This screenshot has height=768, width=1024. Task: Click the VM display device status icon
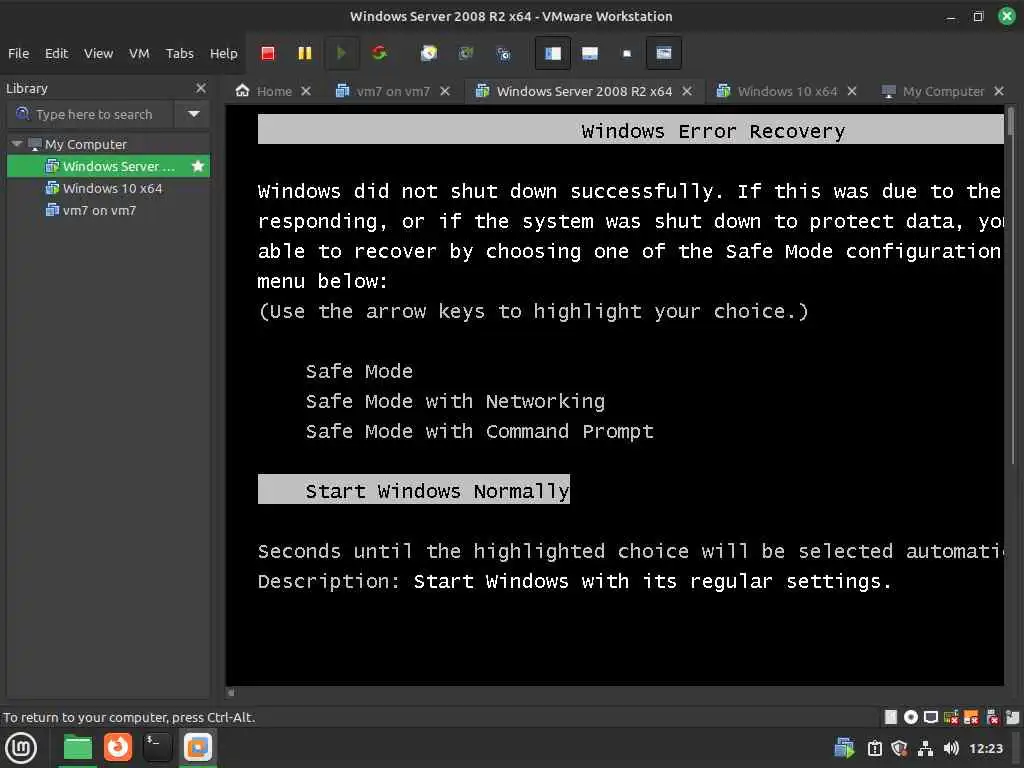tap(931, 718)
